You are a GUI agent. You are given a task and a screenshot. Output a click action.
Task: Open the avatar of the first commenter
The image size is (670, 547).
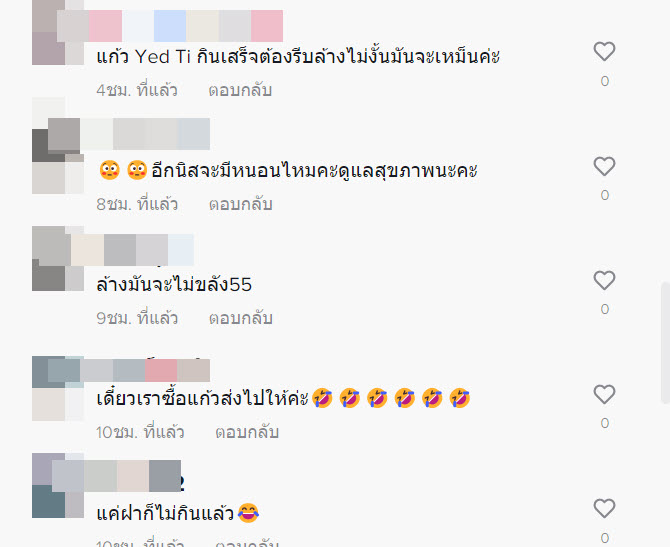[x=58, y=32]
